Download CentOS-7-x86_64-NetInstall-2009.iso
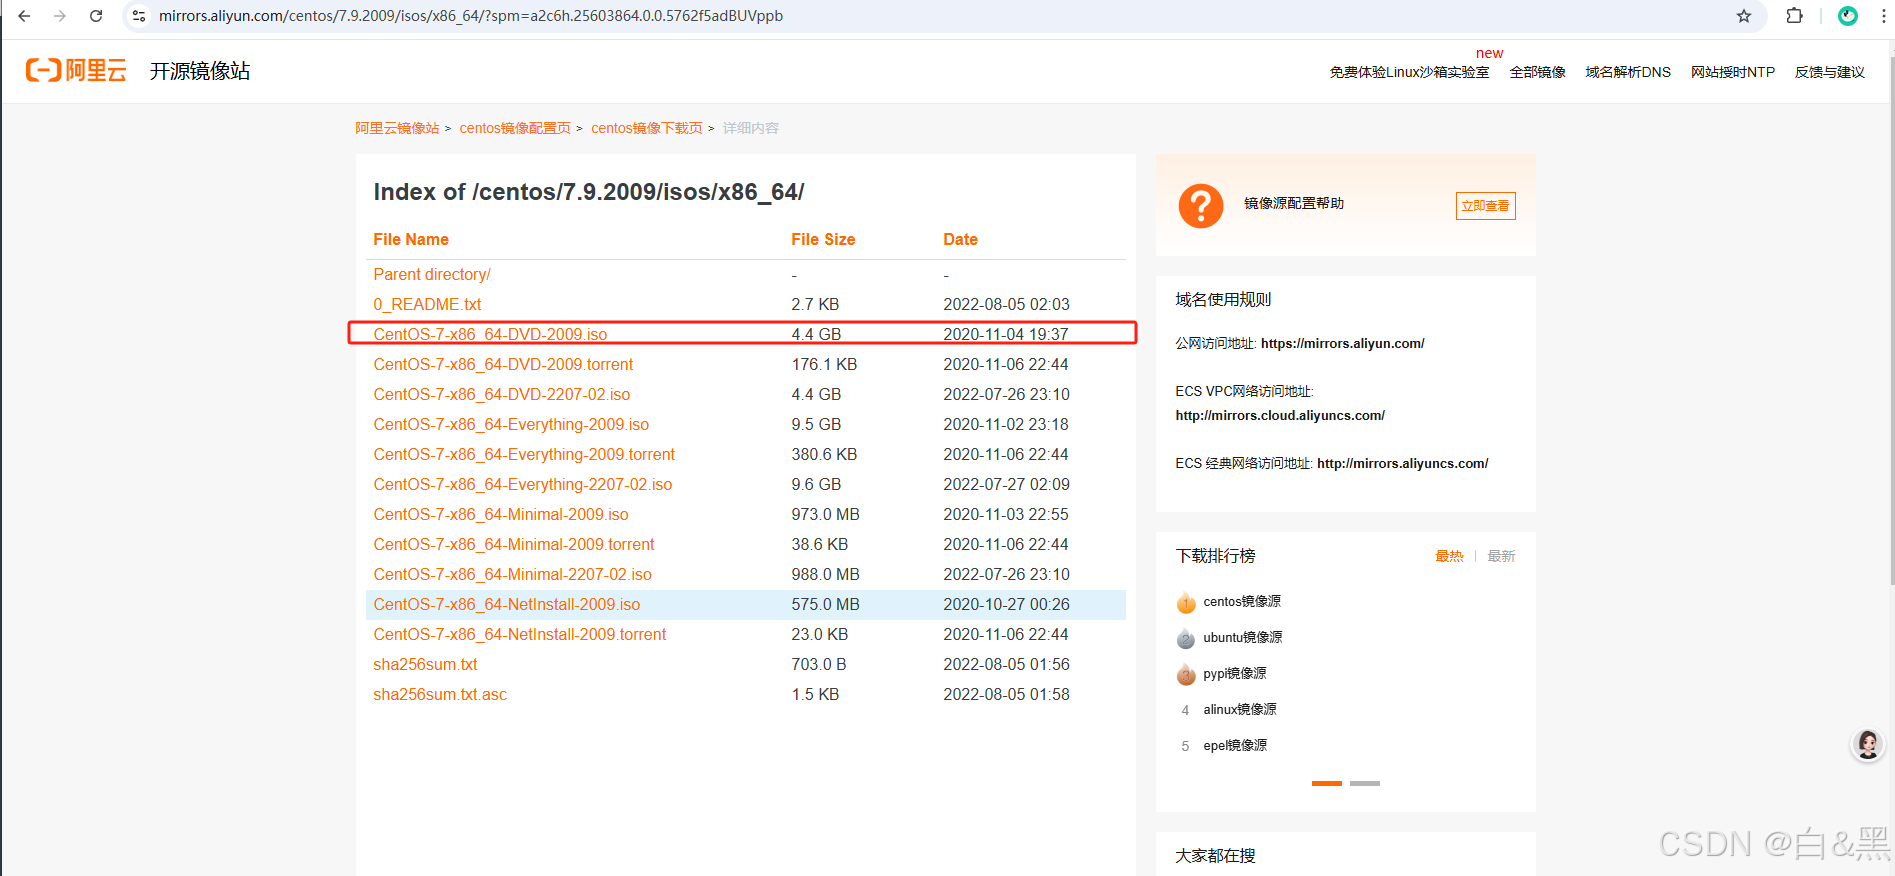Viewport: 1895px width, 876px height. 507,604
